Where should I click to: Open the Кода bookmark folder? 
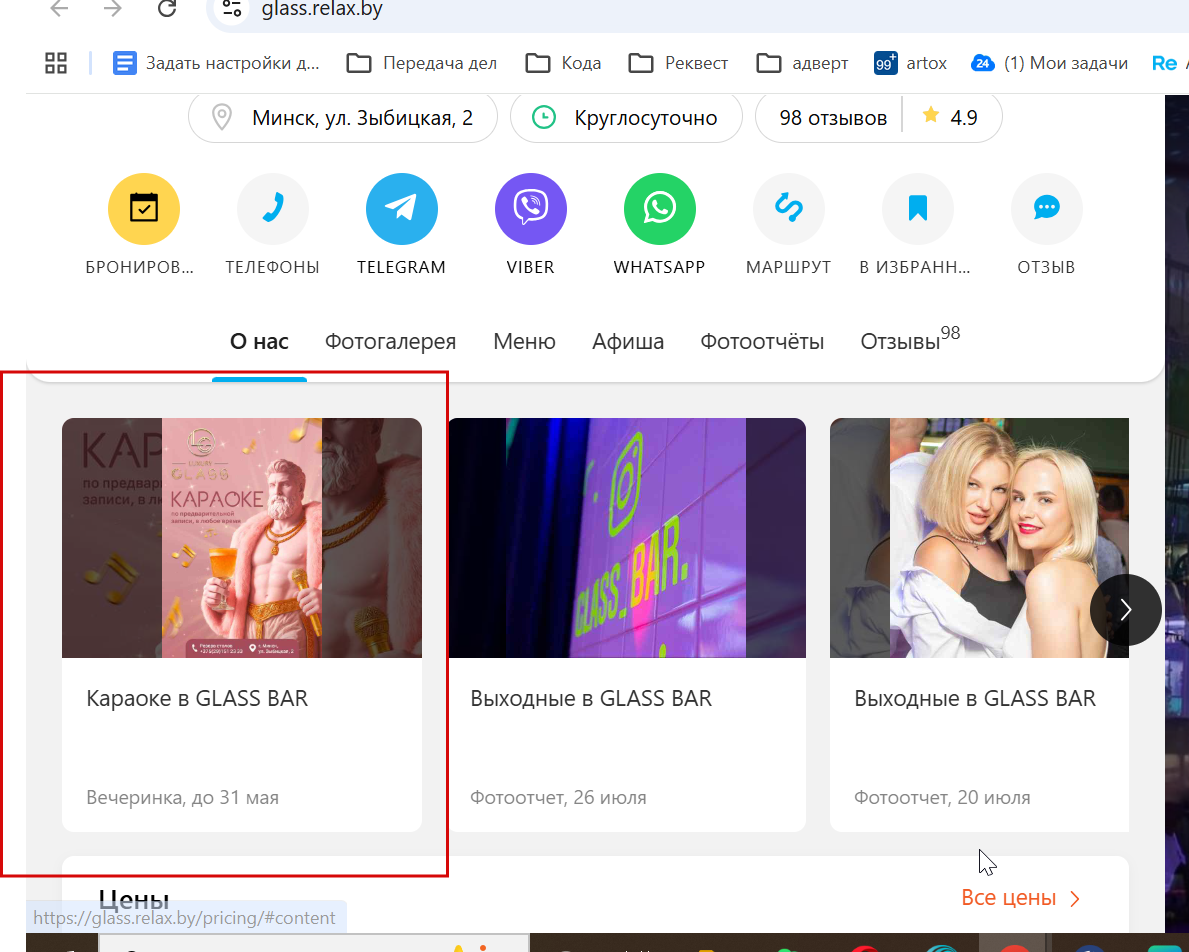563,63
